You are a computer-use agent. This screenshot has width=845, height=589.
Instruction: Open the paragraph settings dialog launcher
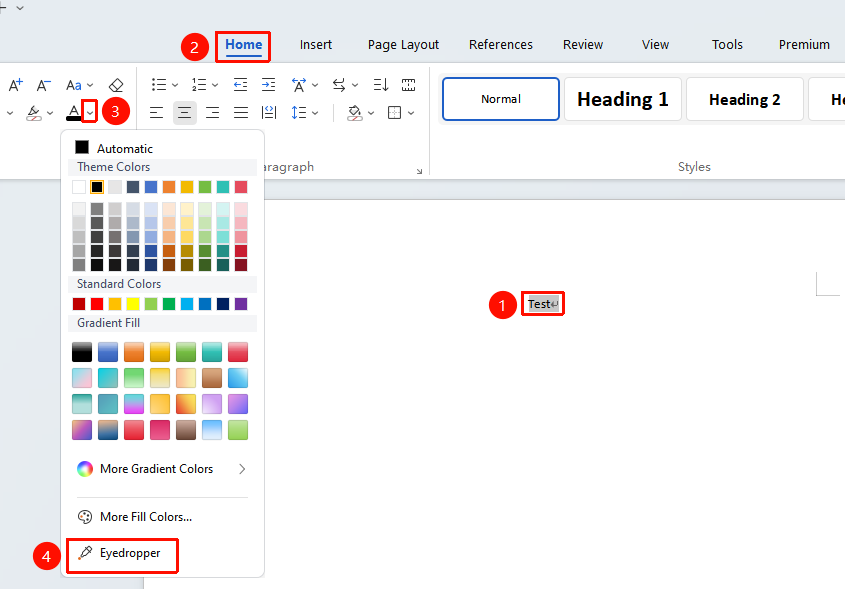click(x=419, y=171)
